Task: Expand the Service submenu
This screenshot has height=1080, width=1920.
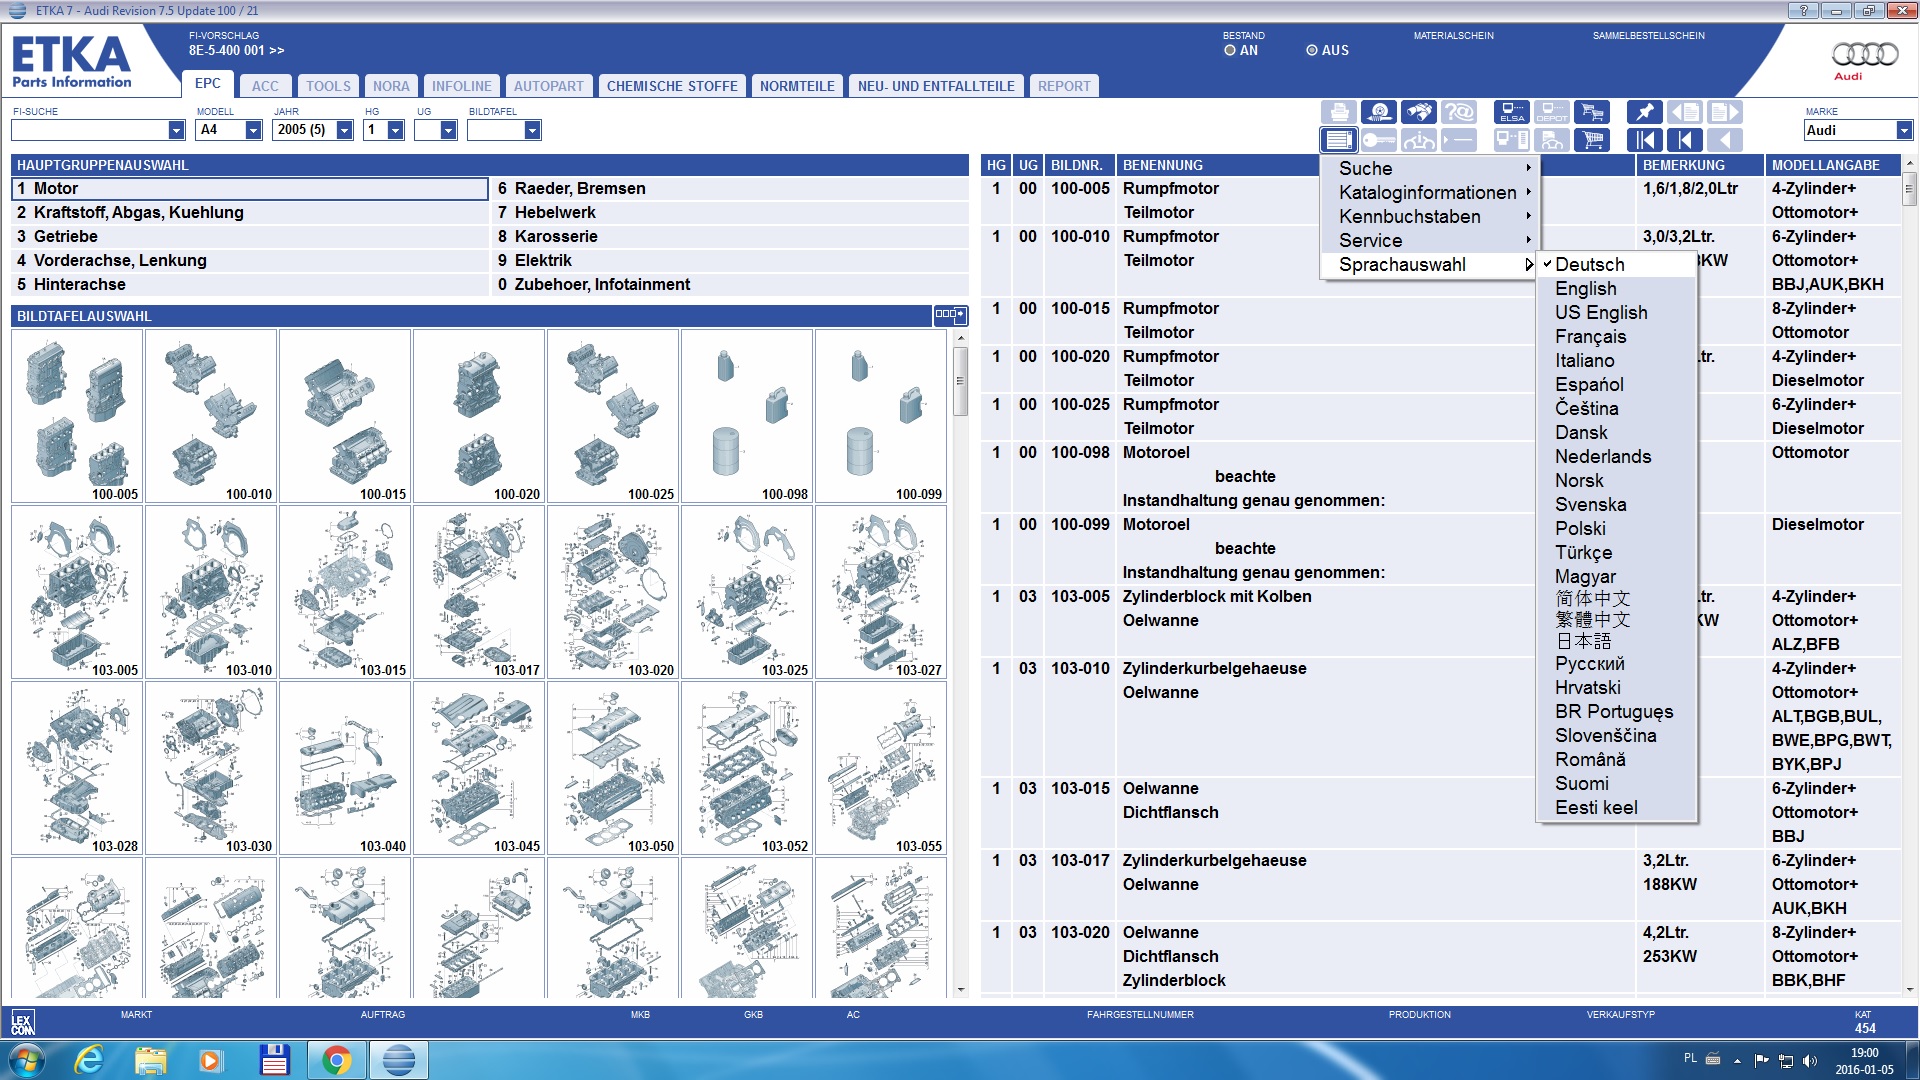Action: 1429,240
